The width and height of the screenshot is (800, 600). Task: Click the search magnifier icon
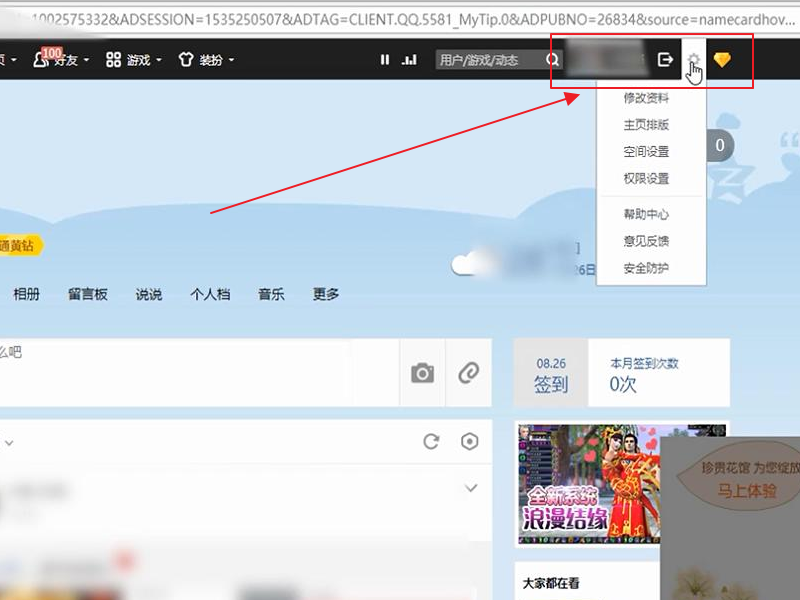[552, 59]
